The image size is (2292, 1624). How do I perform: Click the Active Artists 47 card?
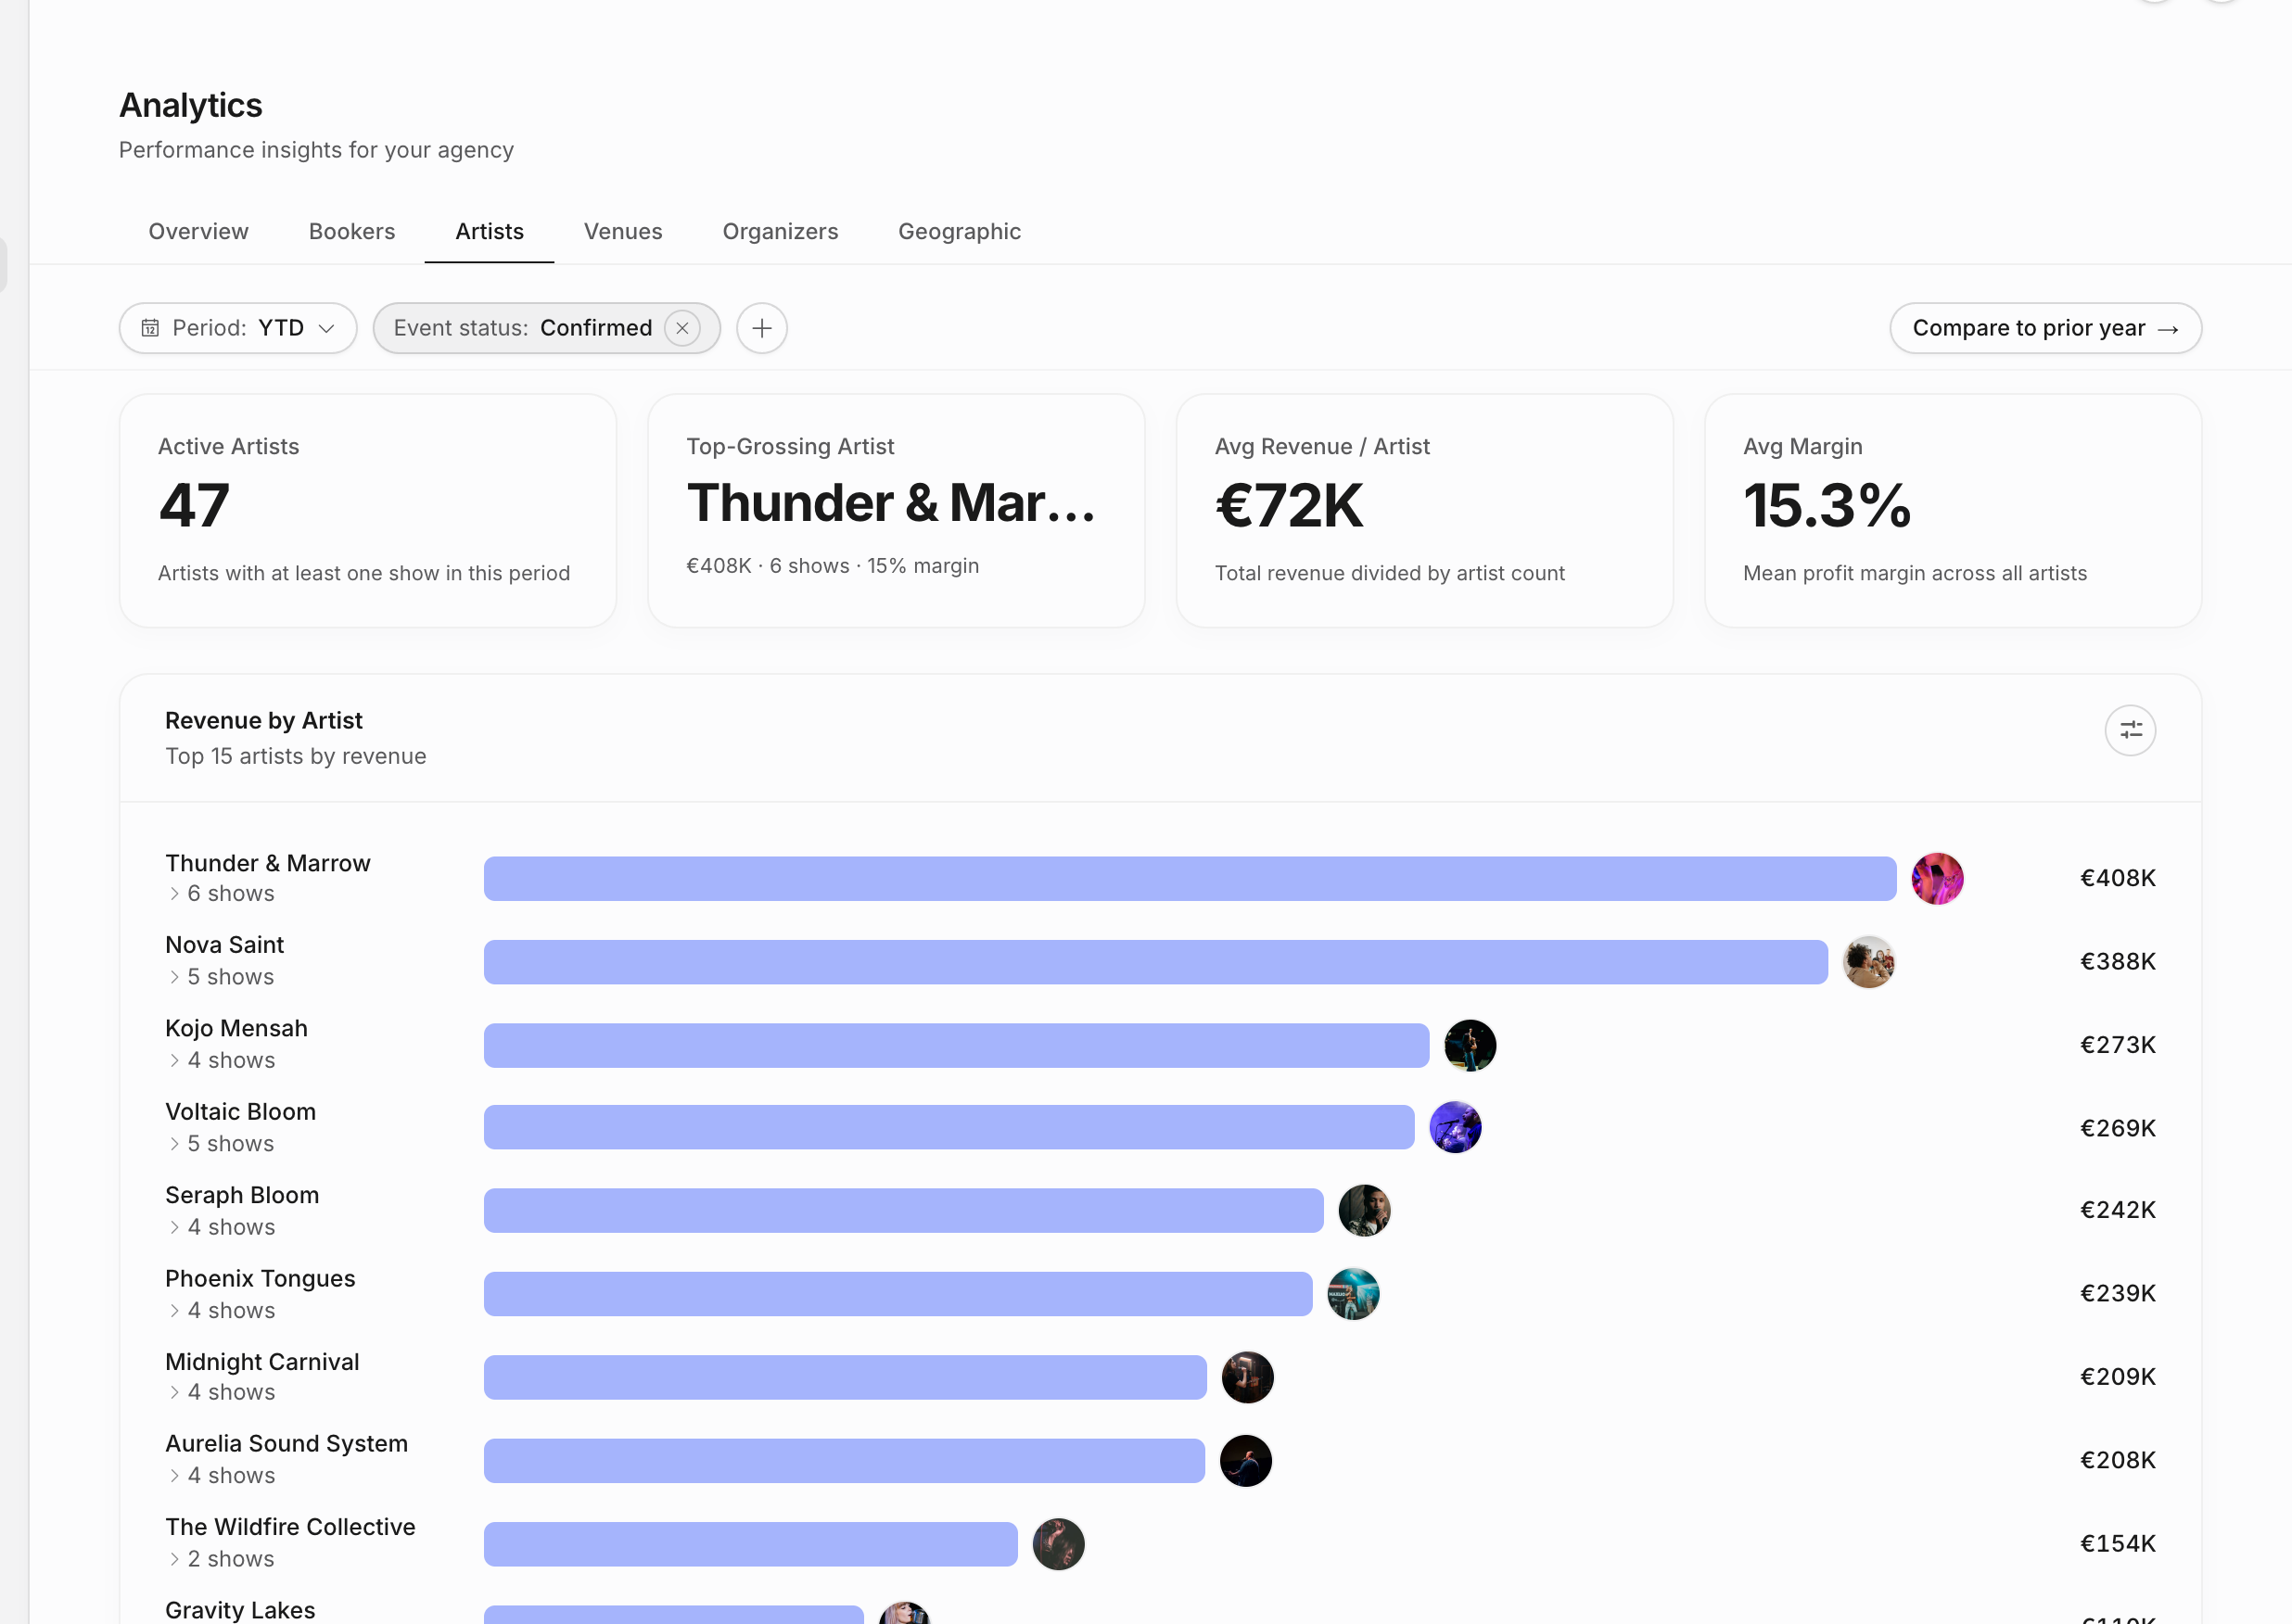click(367, 510)
